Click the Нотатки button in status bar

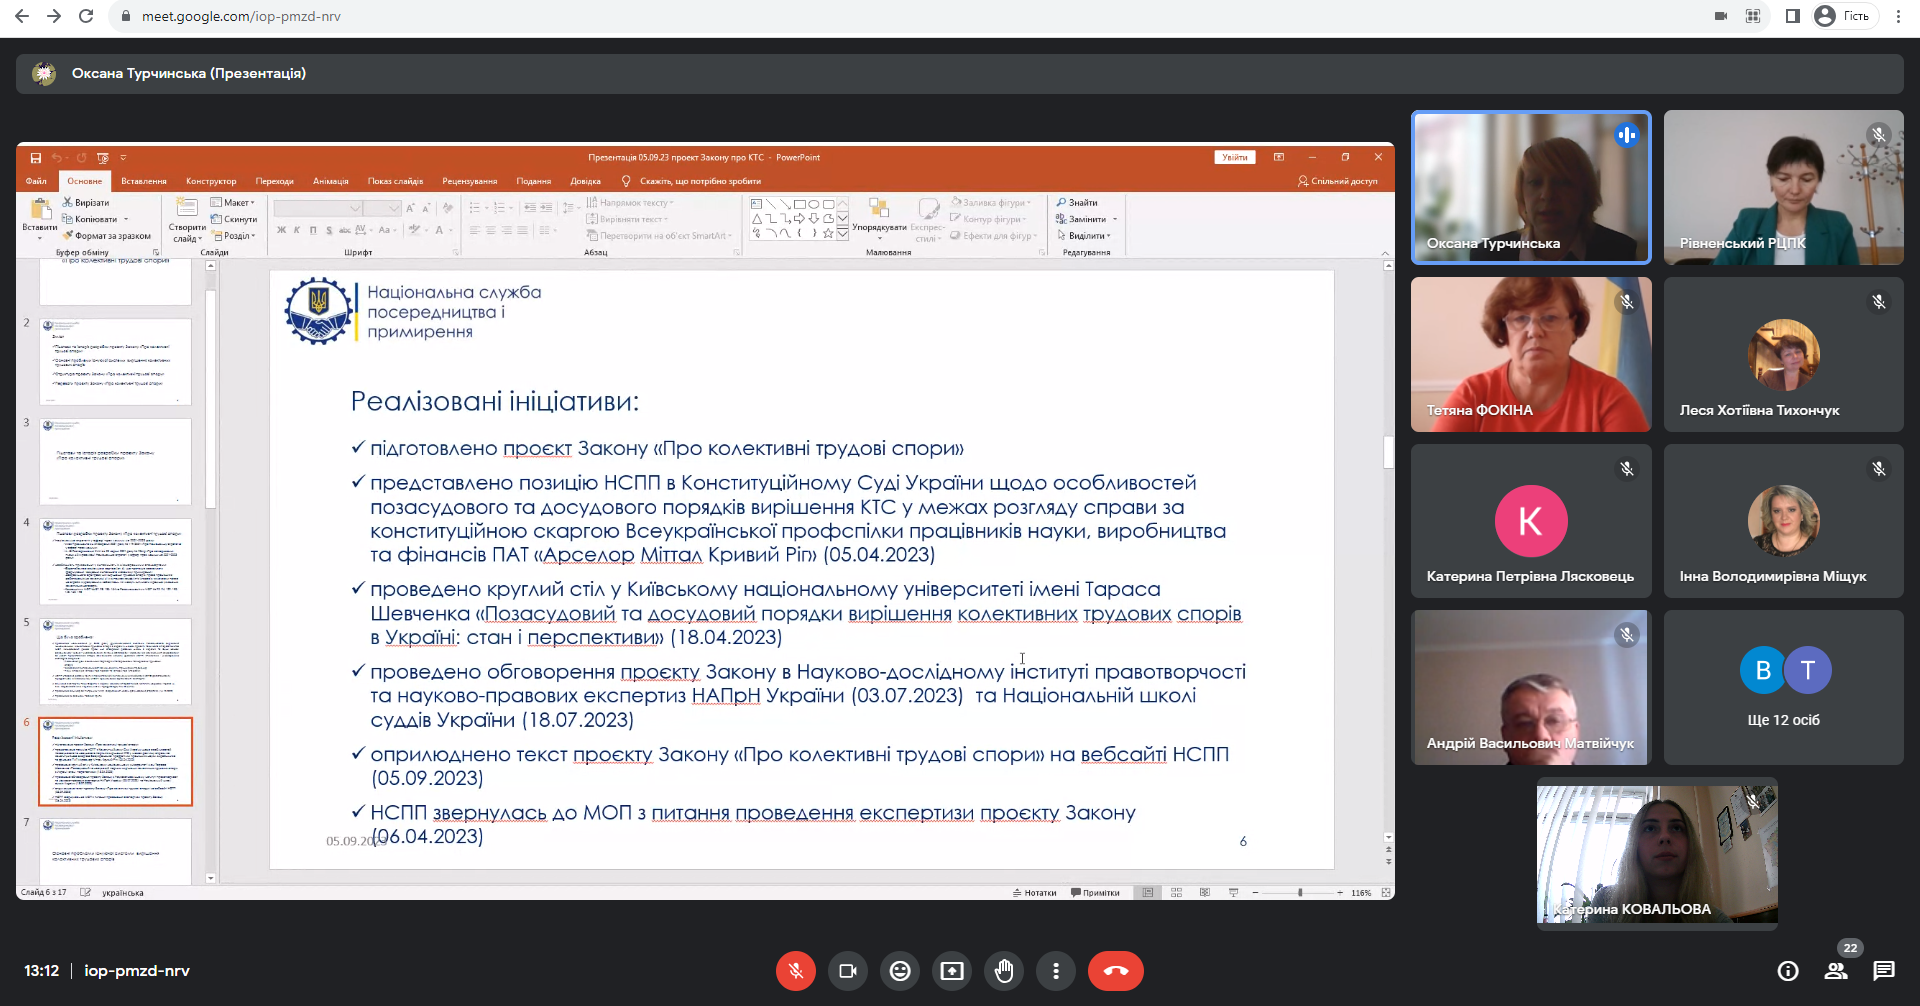1035,893
